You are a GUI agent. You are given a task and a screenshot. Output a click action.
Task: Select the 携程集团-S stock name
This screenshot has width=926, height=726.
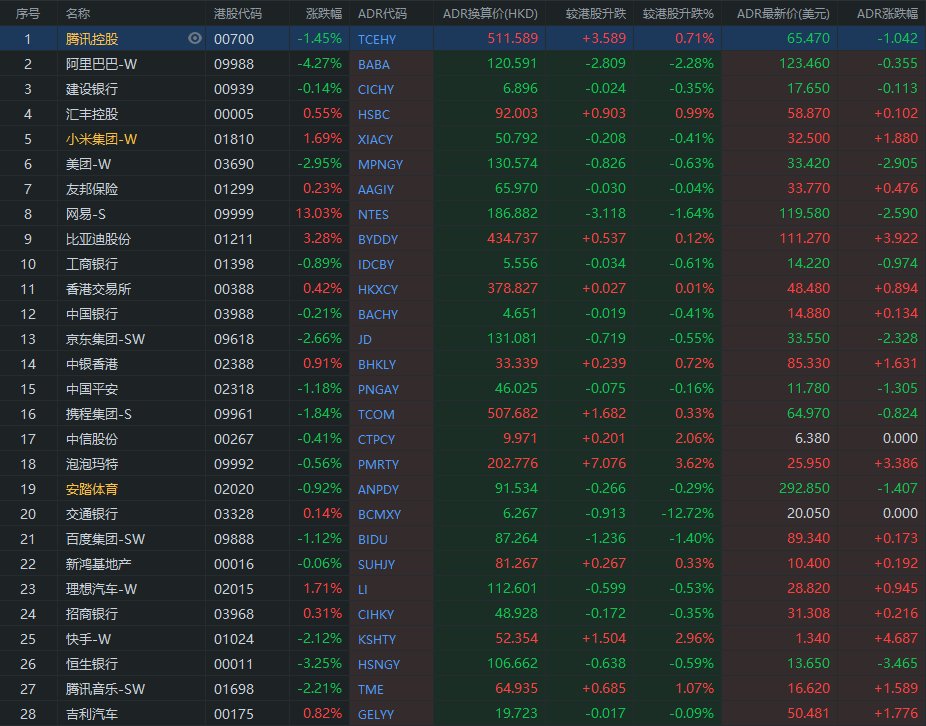(99, 414)
